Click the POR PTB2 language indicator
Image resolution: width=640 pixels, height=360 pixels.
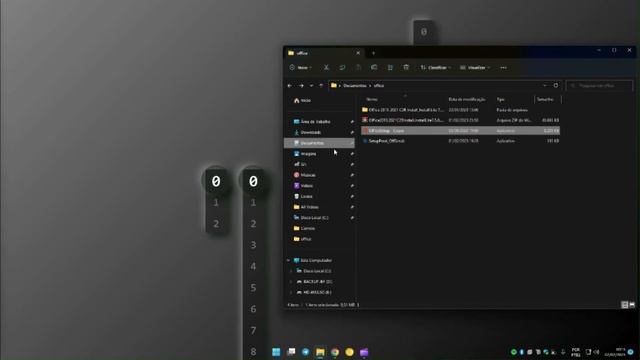point(576,352)
